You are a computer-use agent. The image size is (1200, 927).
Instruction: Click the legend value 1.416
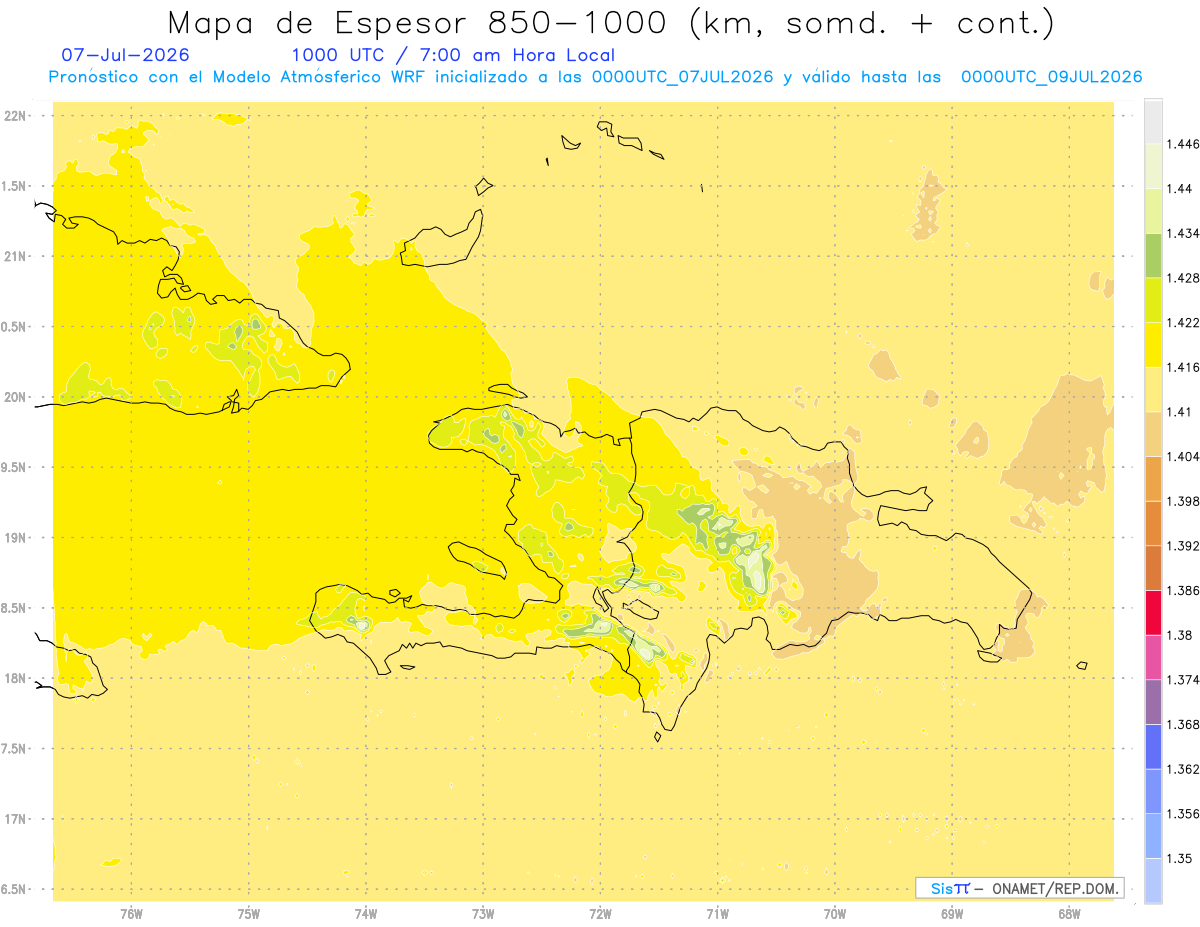[x=1183, y=367]
